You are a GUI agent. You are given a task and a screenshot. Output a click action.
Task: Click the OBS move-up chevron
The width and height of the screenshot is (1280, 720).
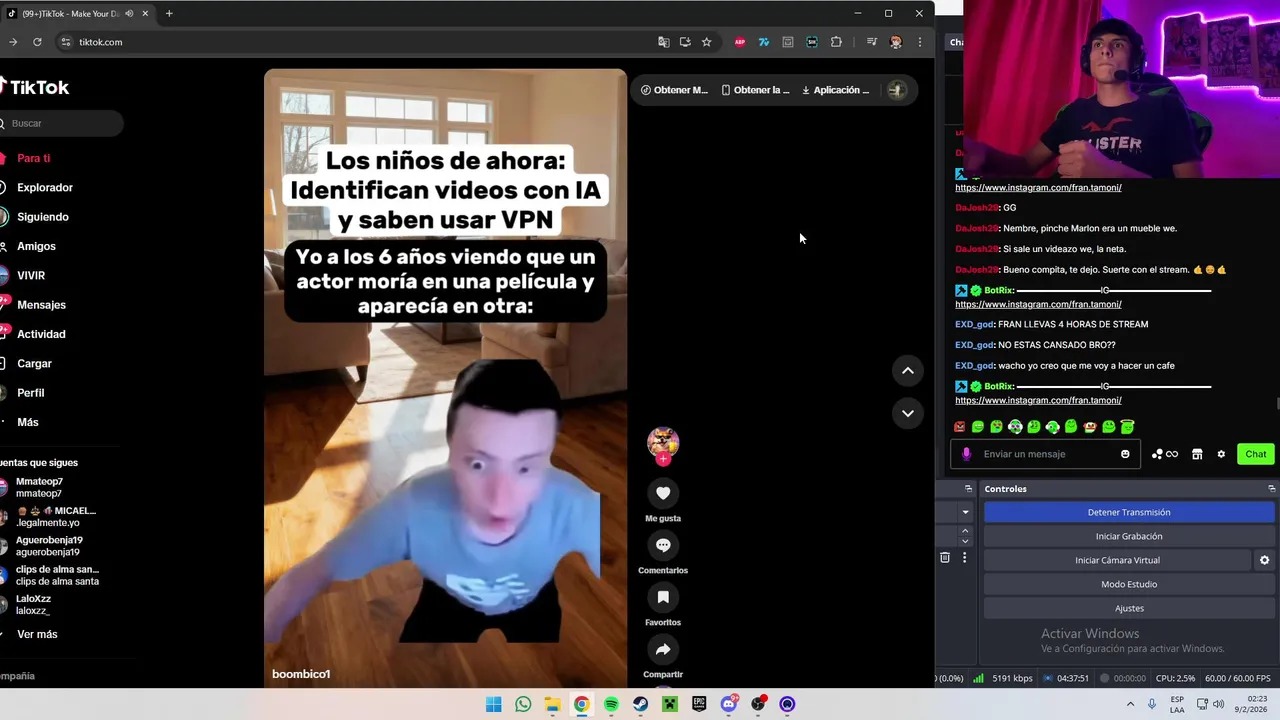coord(965,531)
